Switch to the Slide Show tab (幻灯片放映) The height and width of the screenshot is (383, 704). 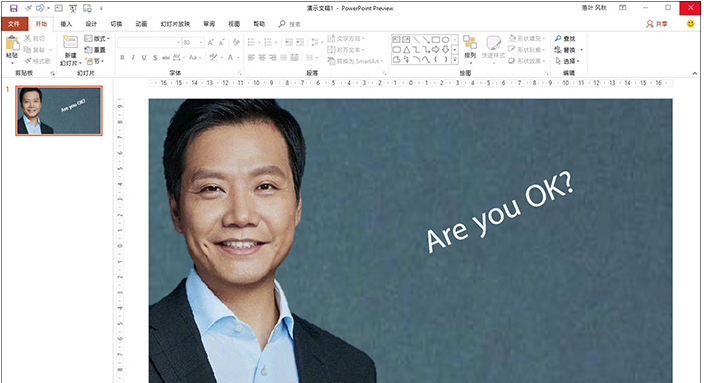point(175,24)
